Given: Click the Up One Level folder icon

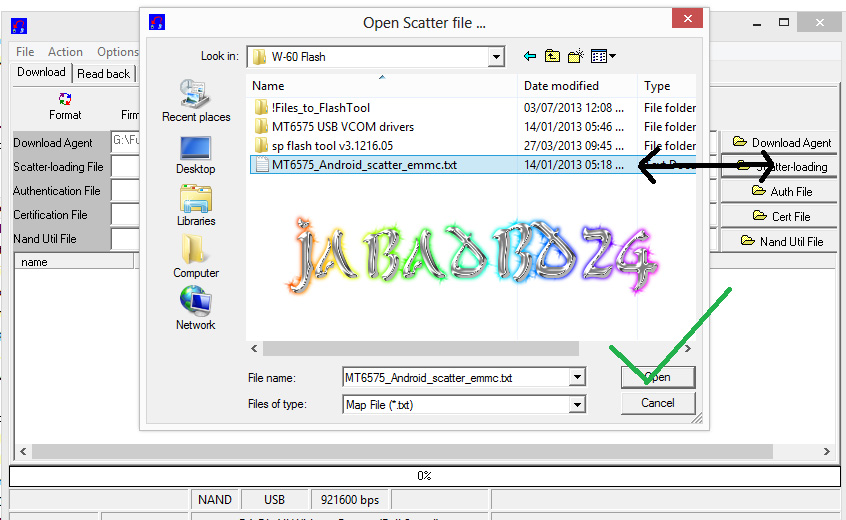Looking at the screenshot, I should click(552, 56).
